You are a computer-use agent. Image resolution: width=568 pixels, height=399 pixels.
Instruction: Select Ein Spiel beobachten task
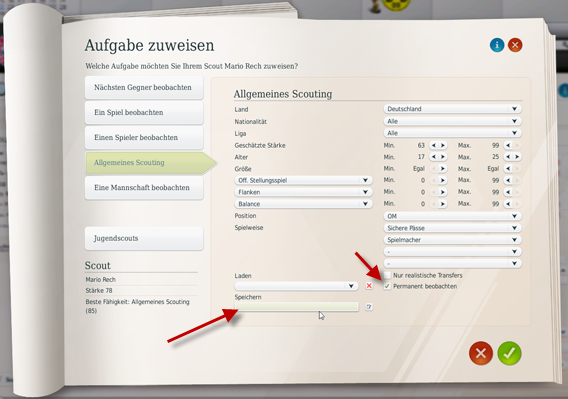(144, 112)
